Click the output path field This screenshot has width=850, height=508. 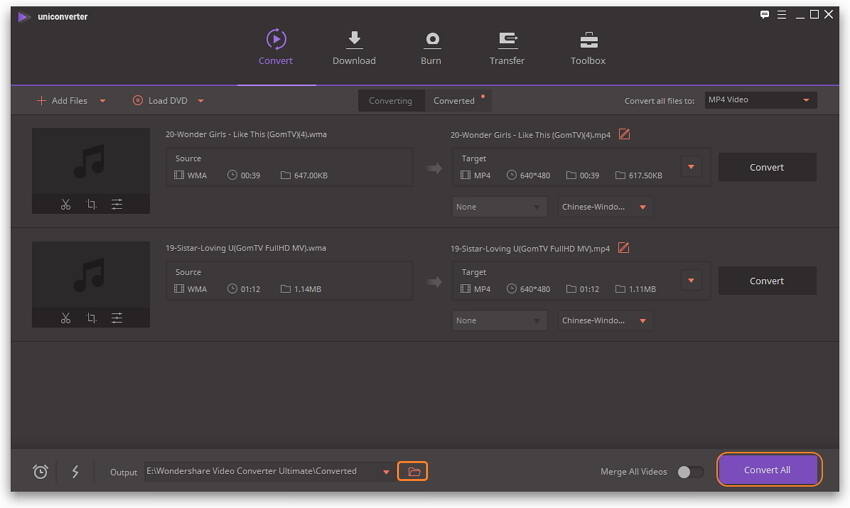[261, 472]
